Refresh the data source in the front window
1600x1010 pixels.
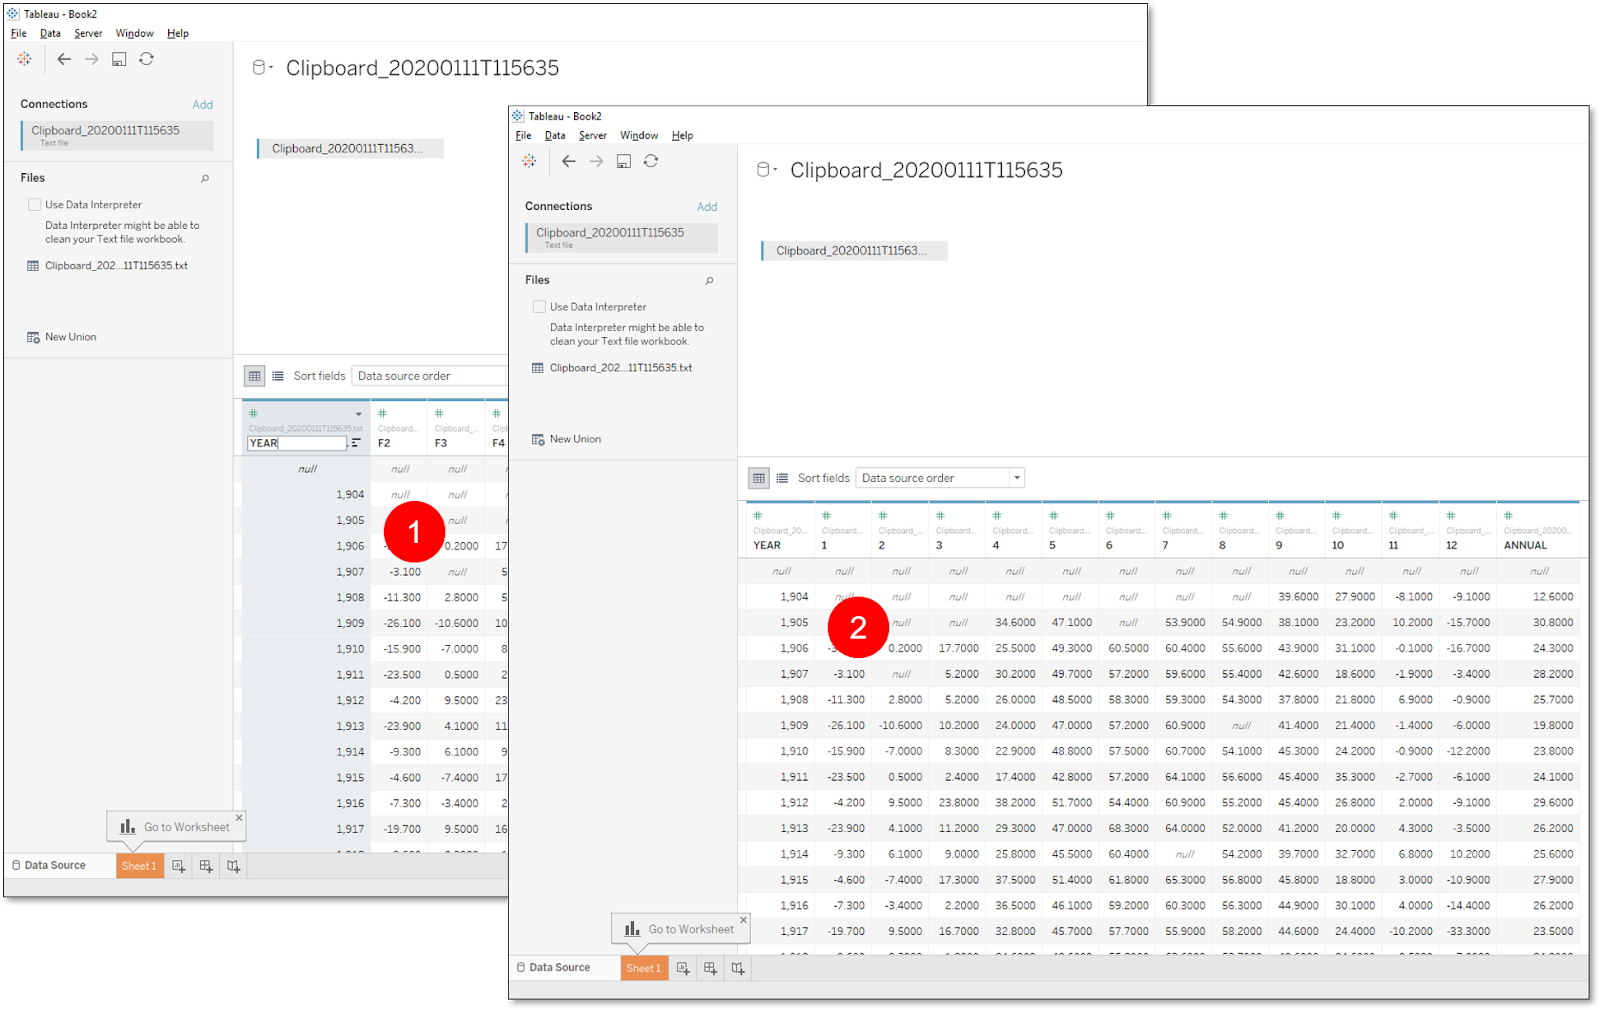[x=651, y=161]
